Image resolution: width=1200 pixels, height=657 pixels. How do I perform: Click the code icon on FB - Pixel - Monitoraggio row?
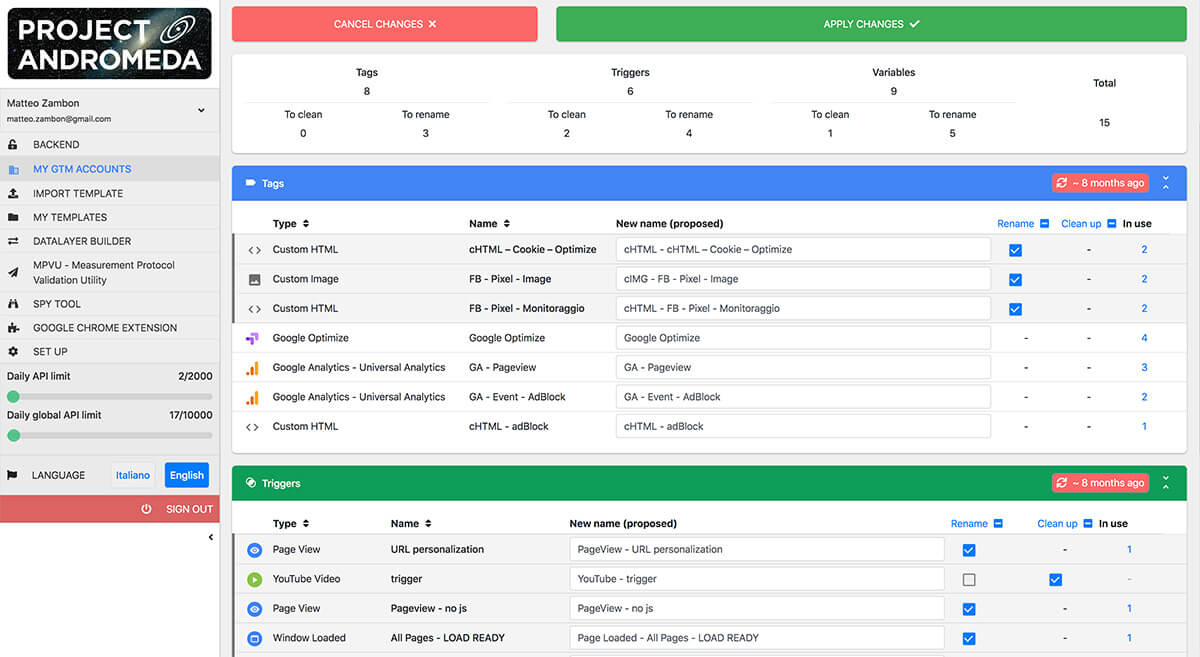[253, 309]
